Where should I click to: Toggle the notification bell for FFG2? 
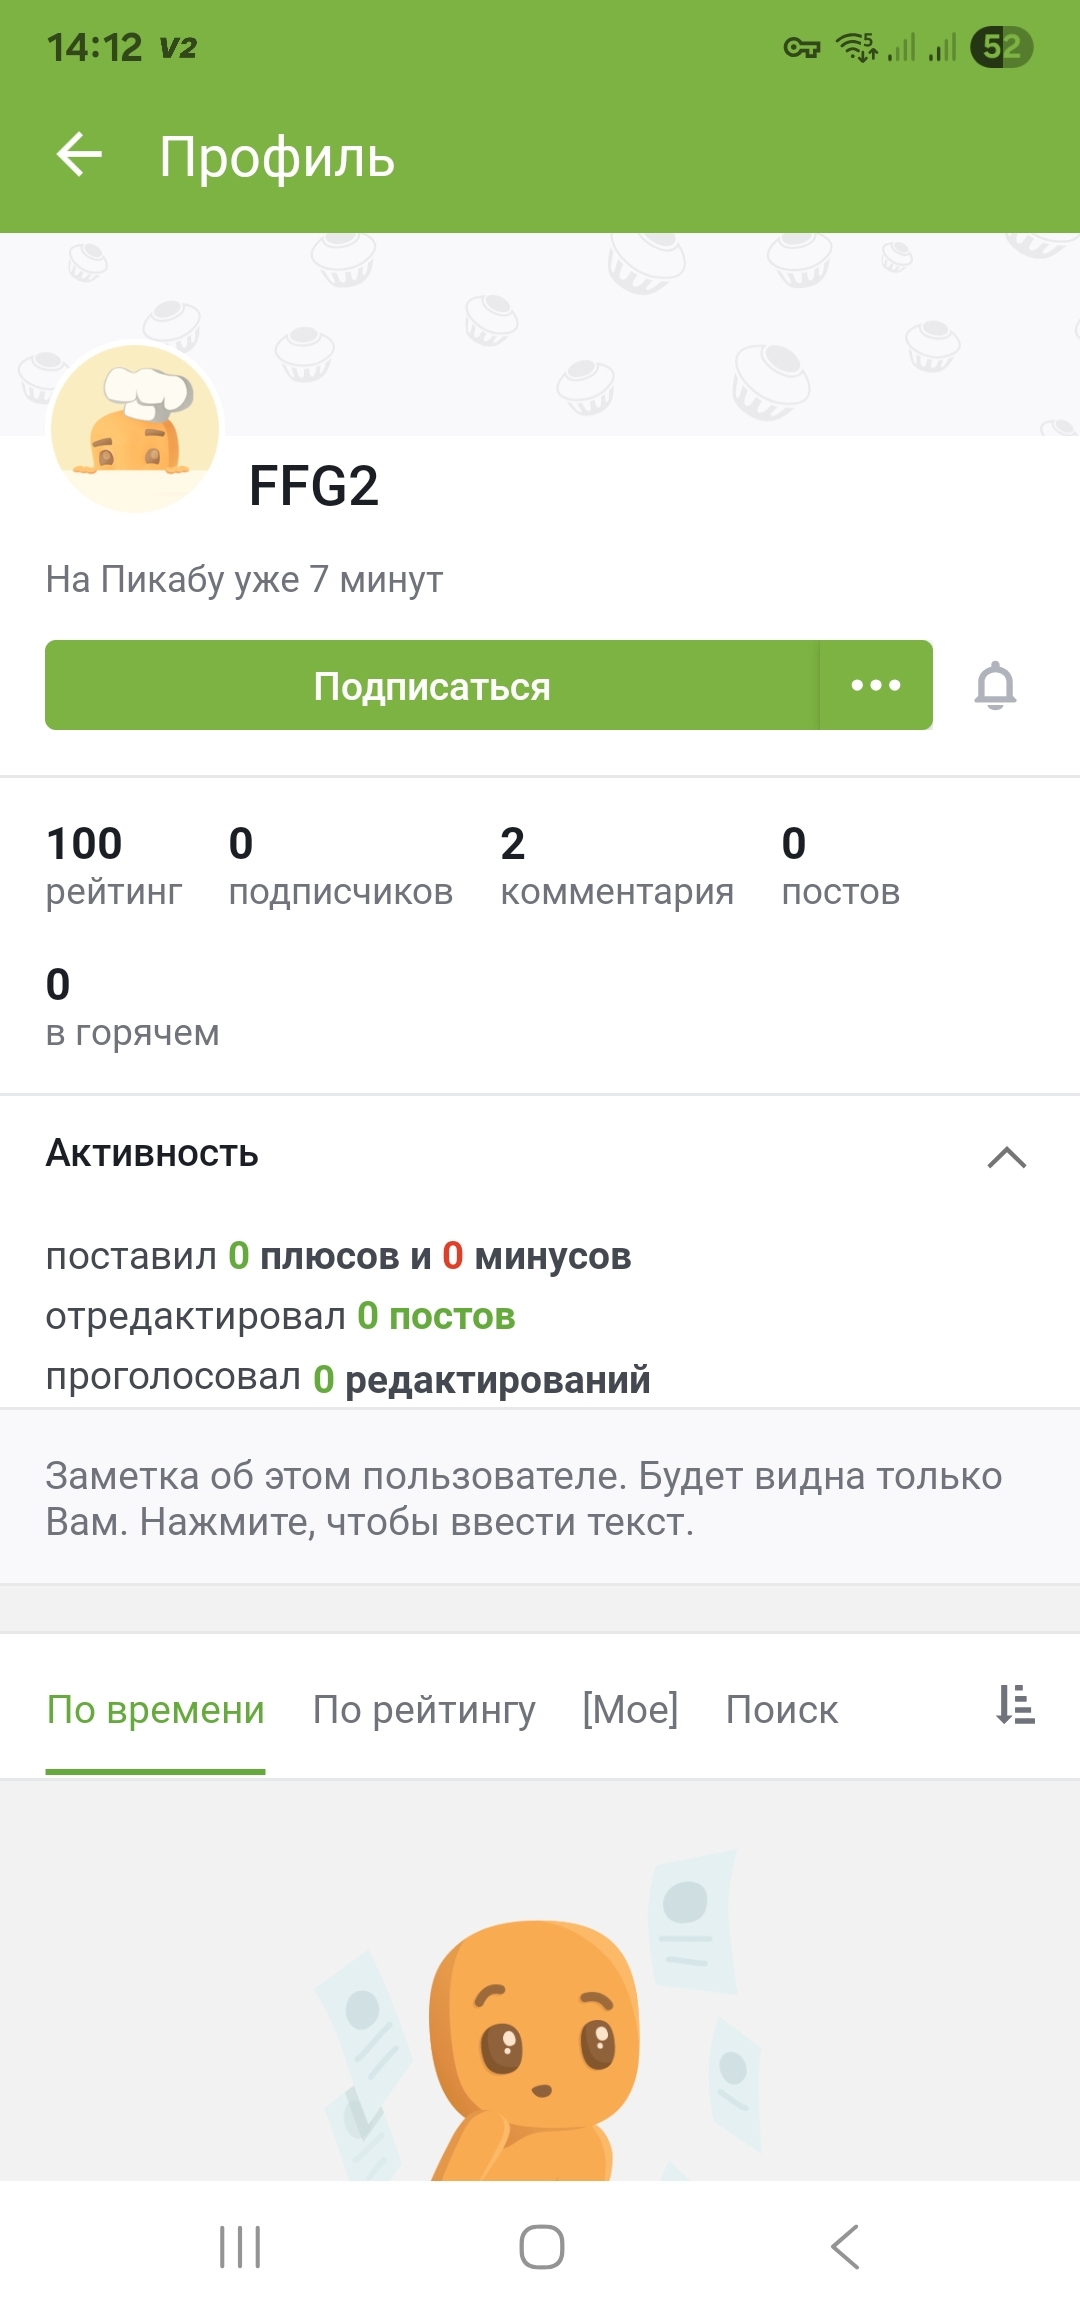(x=995, y=686)
